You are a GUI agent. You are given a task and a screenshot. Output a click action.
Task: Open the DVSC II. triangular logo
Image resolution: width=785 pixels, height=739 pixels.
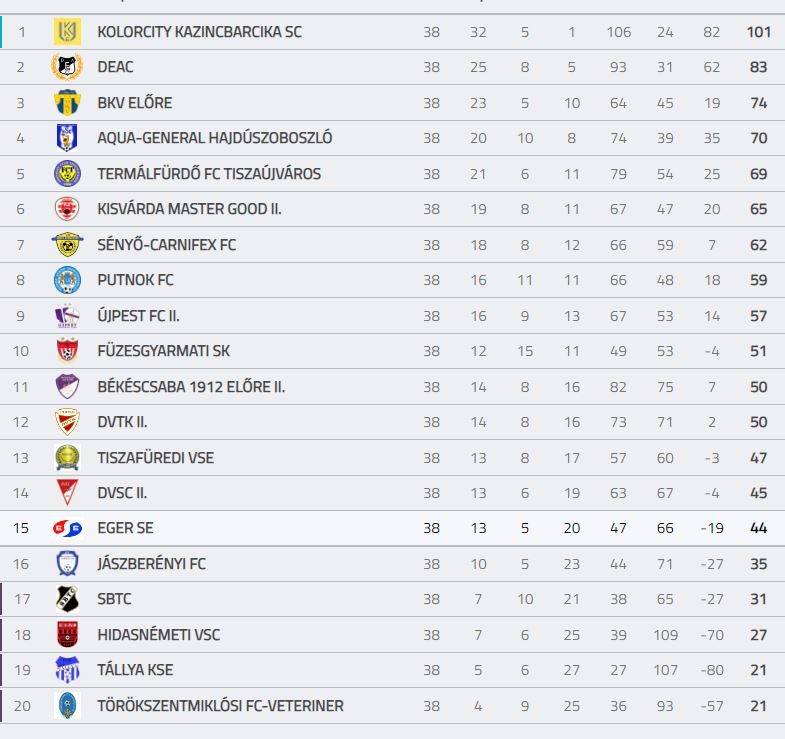tap(67, 493)
